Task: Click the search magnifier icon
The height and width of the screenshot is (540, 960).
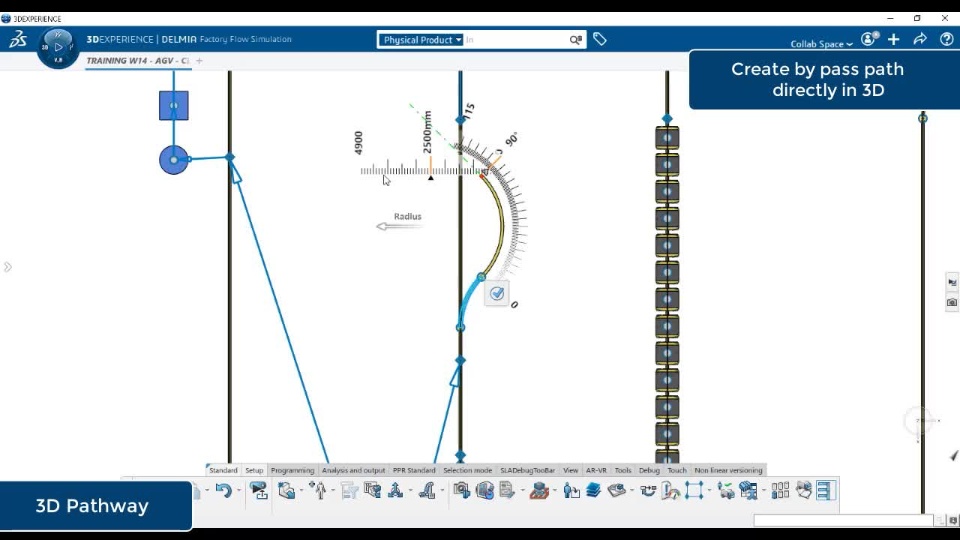Action: 576,40
